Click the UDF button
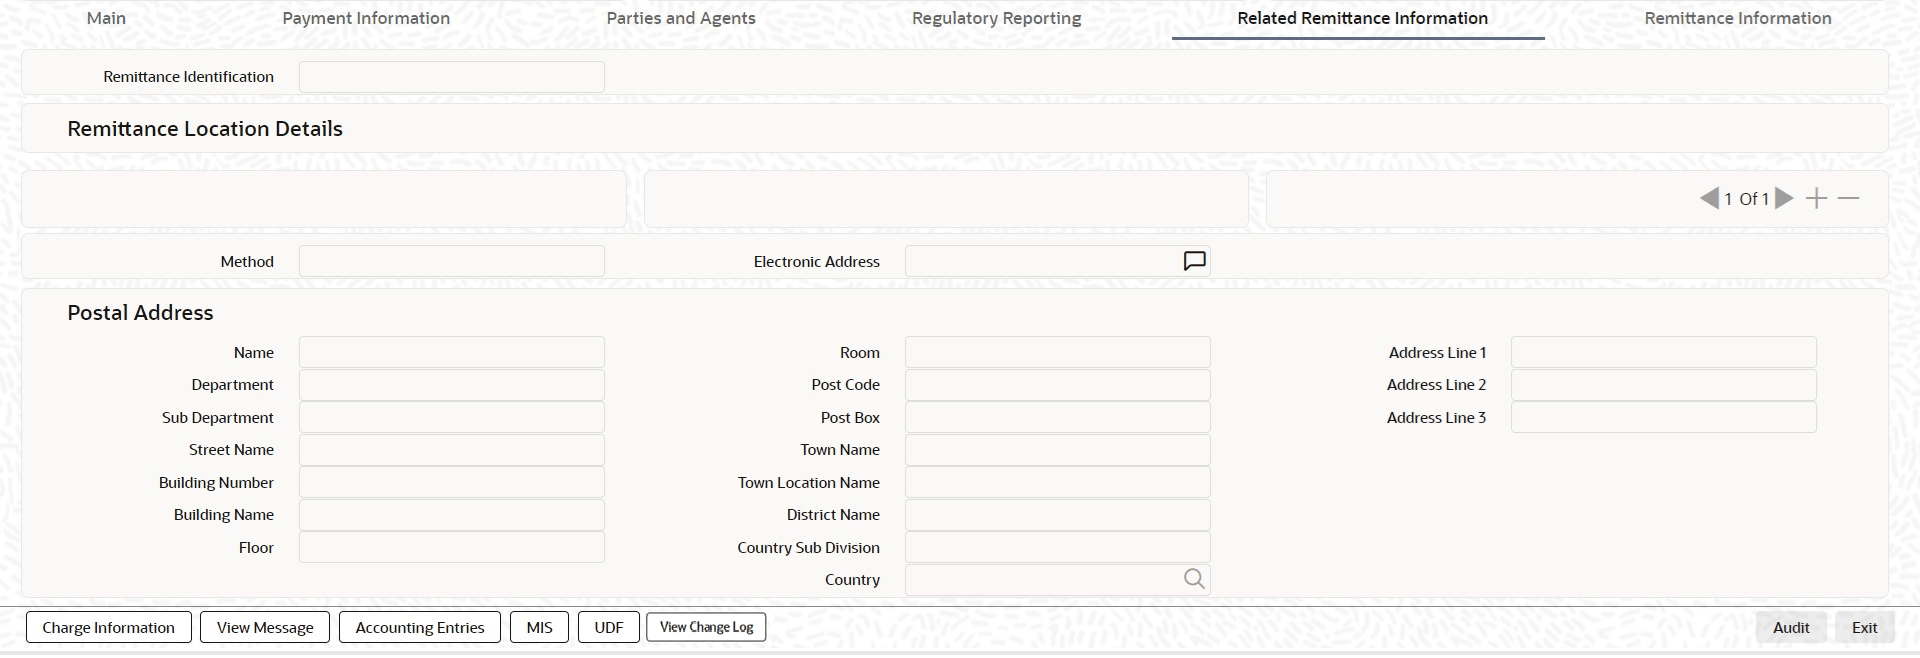 click(x=609, y=628)
